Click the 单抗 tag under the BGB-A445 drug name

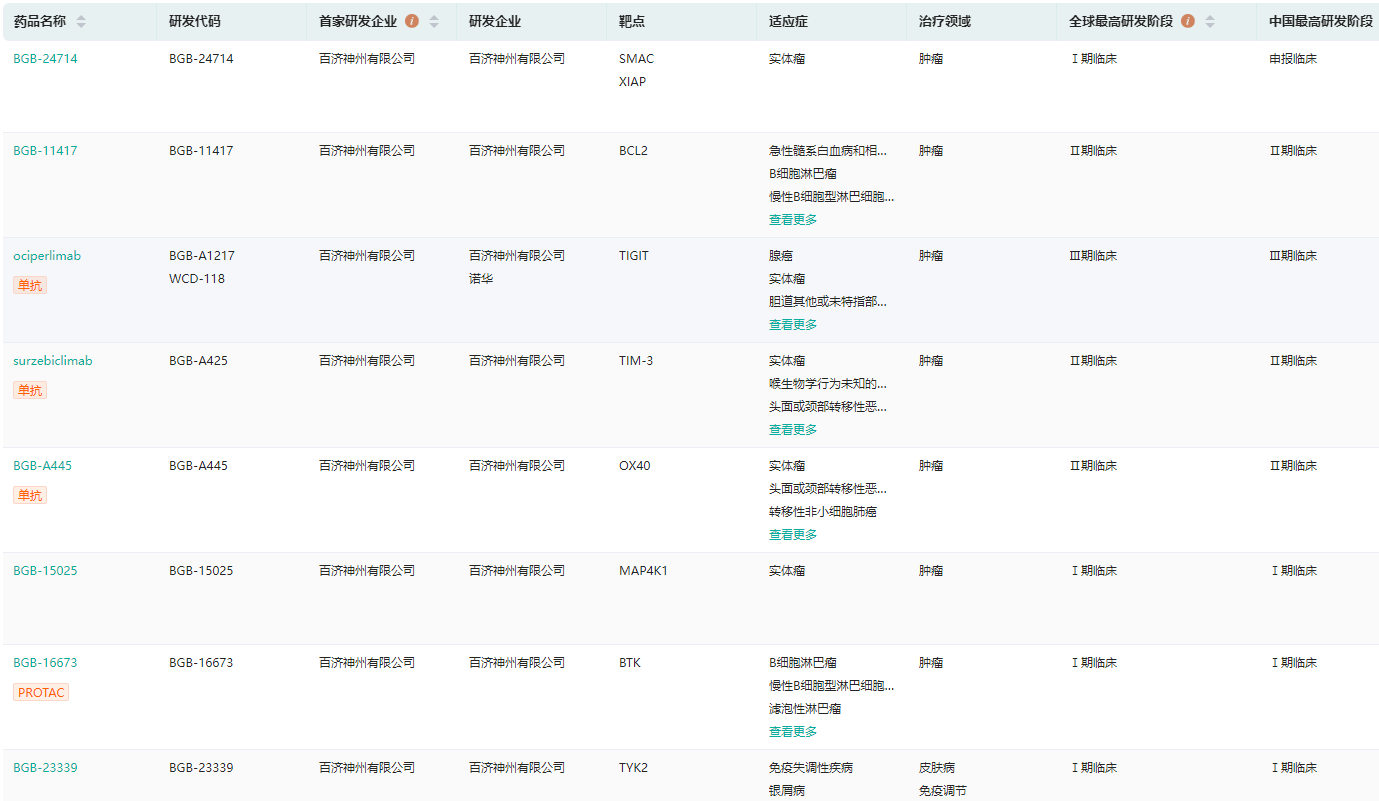[30, 495]
